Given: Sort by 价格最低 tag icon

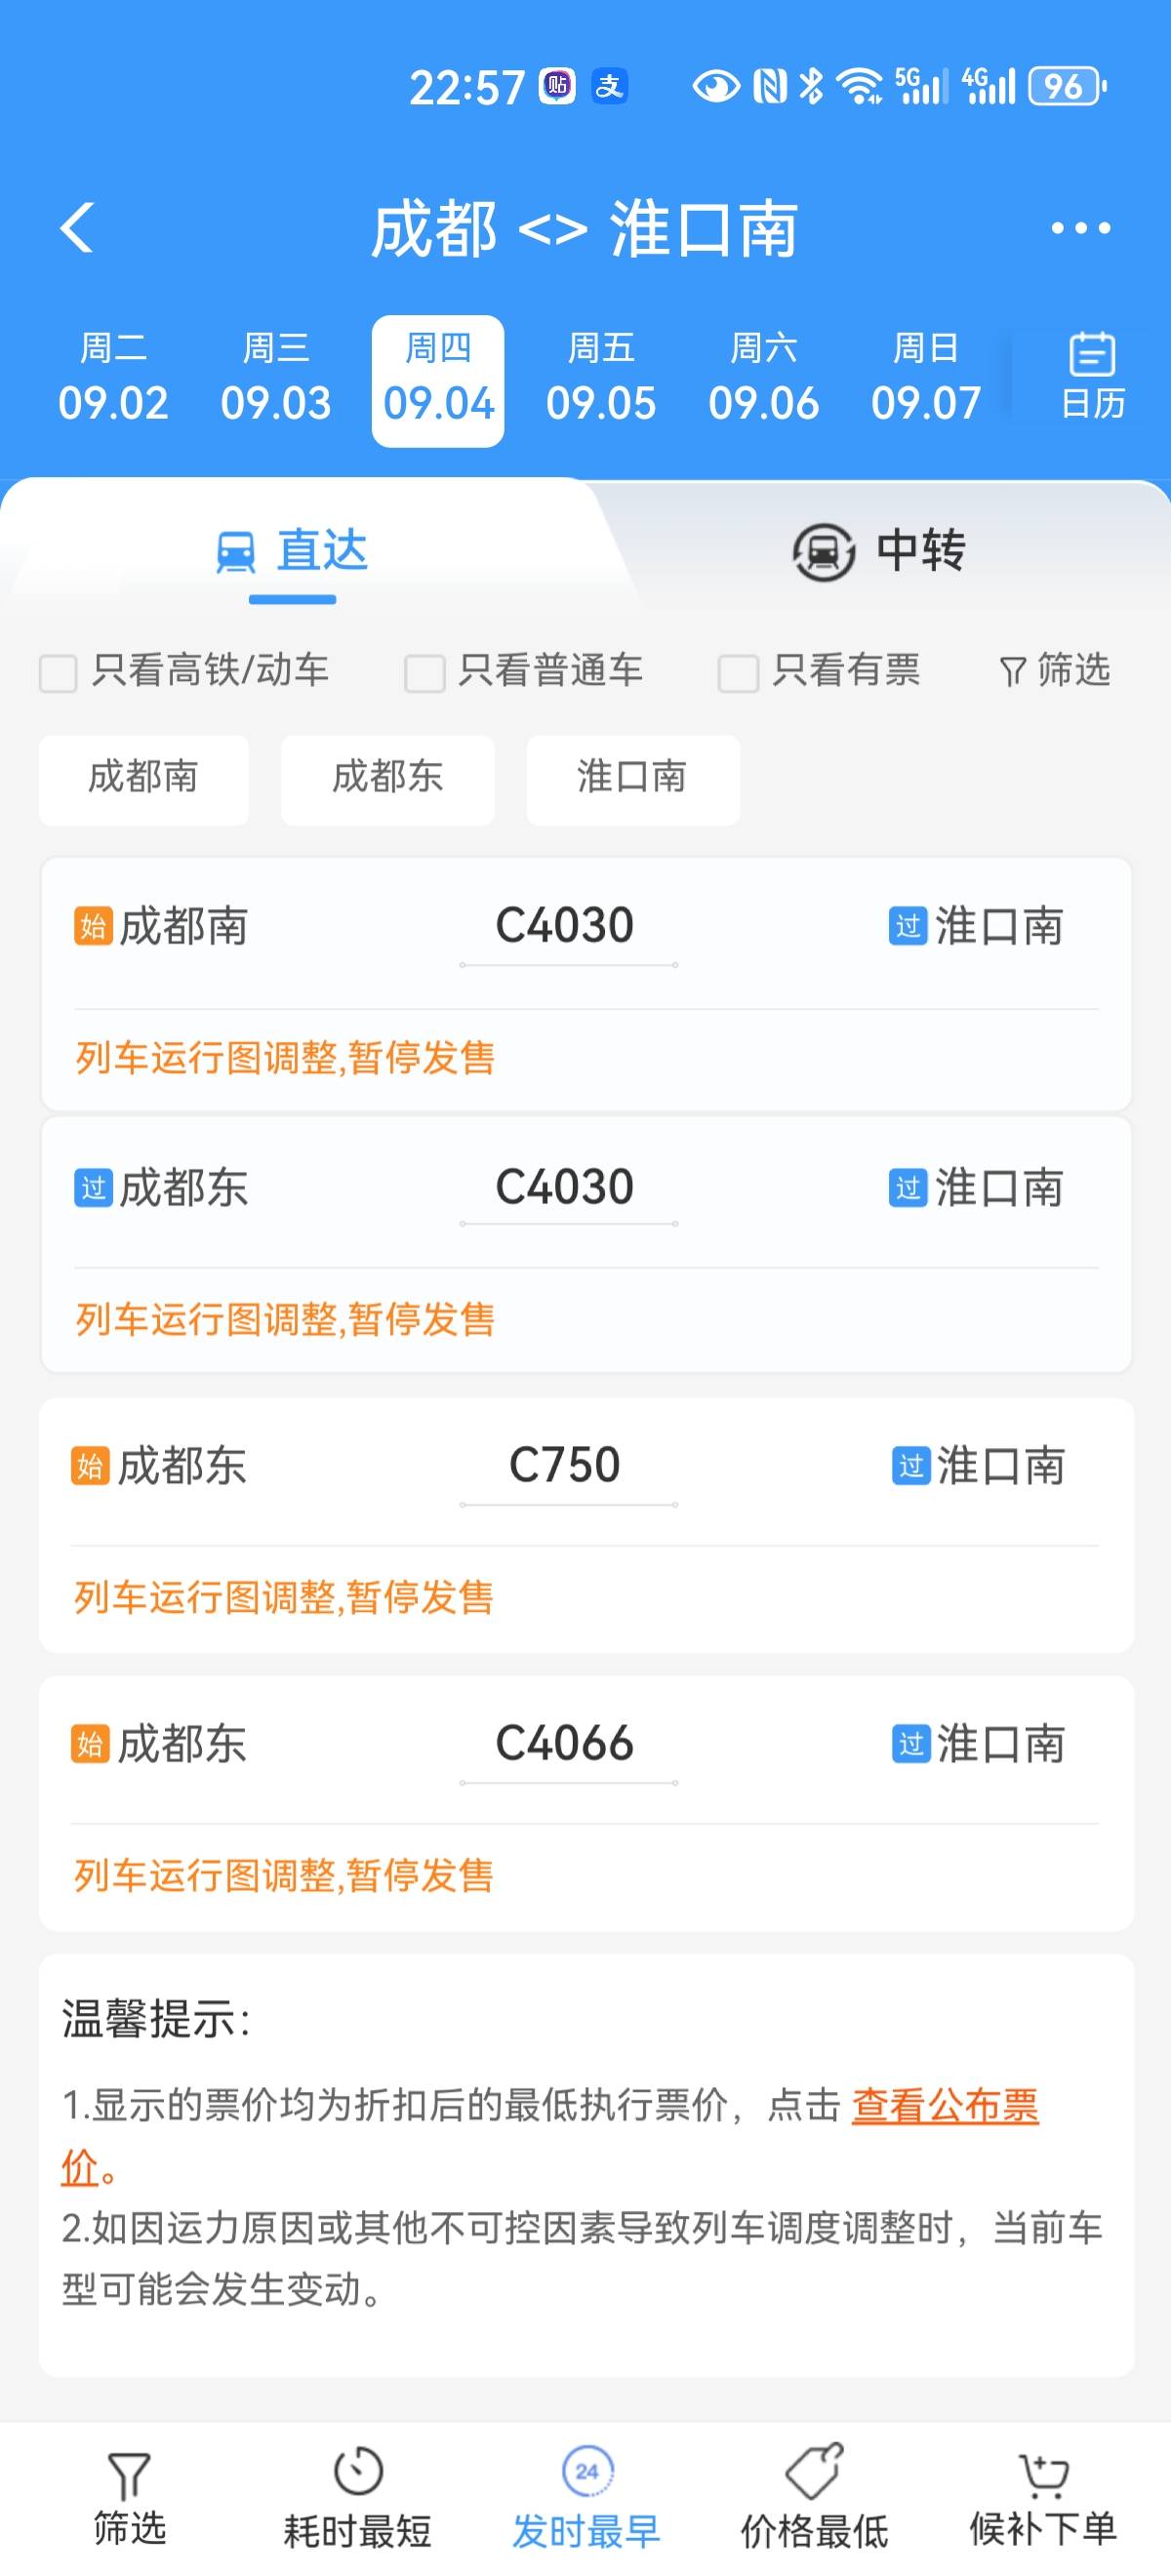Looking at the screenshot, I should [x=813, y=2472].
